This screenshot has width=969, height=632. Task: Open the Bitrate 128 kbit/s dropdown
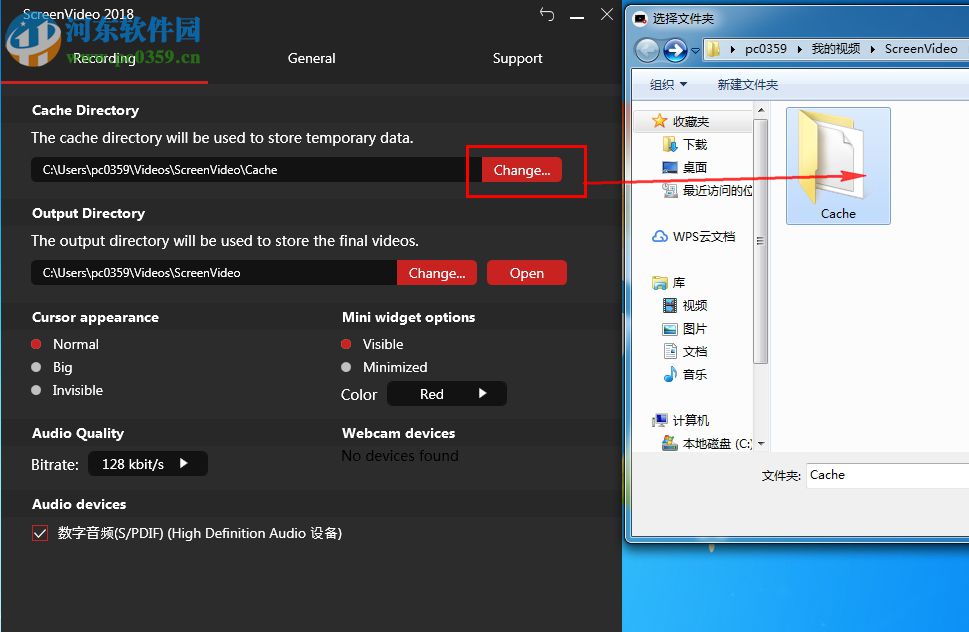click(148, 463)
